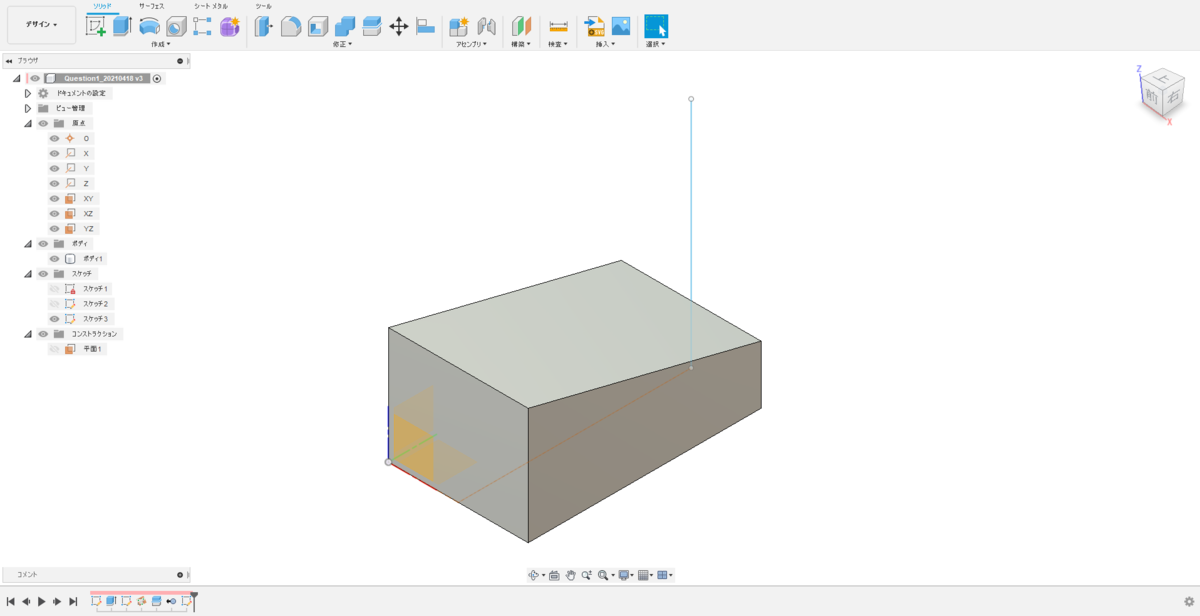This screenshot has width=1200, height=616.
Task: Switch to ツール tab
Action: (263, 6)
